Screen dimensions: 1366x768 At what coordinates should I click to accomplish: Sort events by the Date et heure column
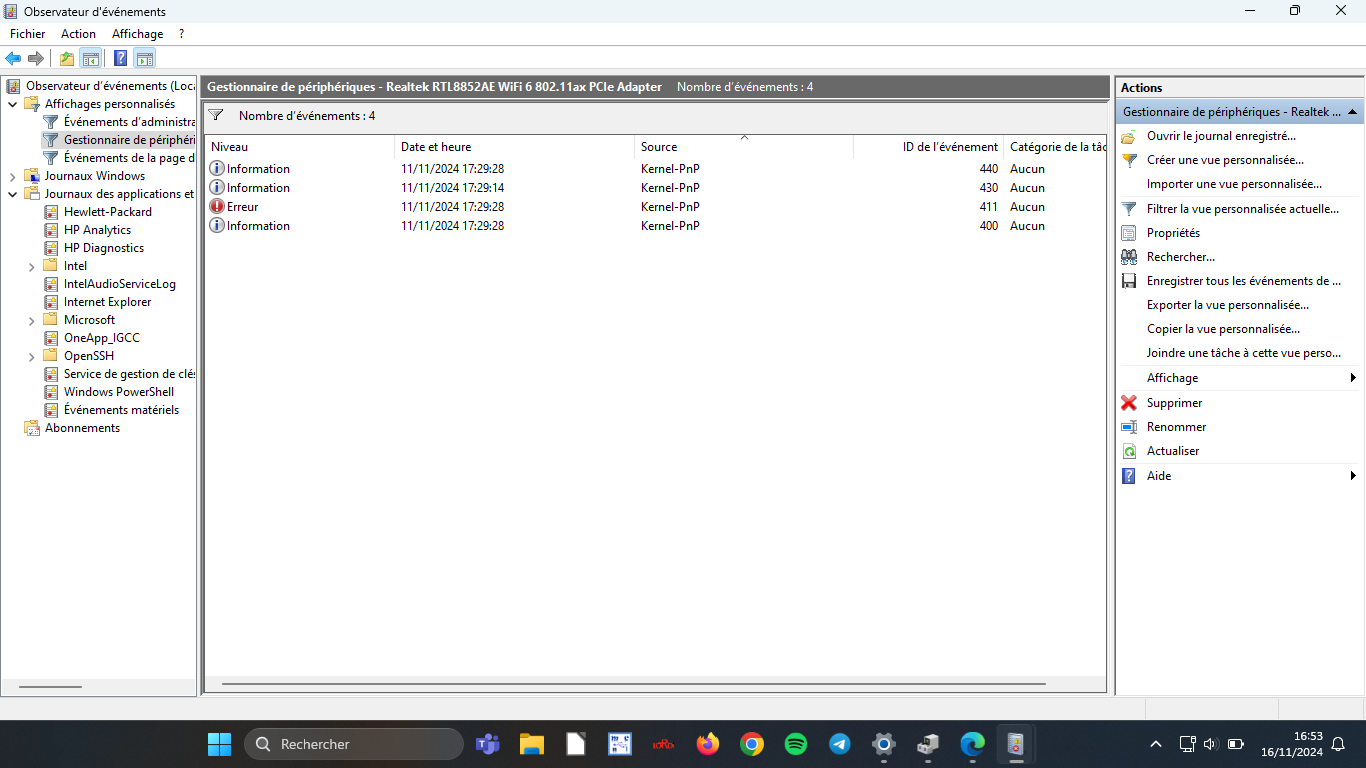click(515, 147)
